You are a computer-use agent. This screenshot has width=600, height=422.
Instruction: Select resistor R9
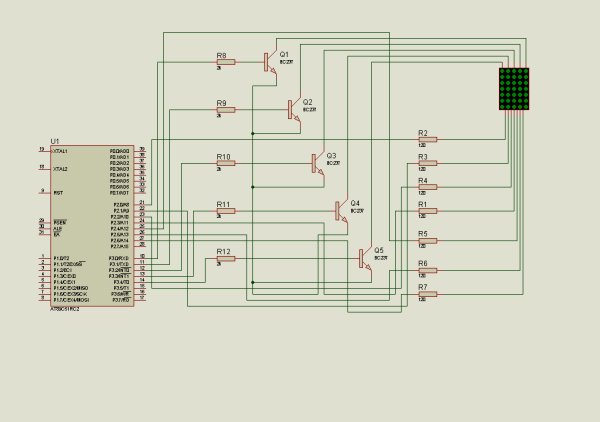pos(226,110)
